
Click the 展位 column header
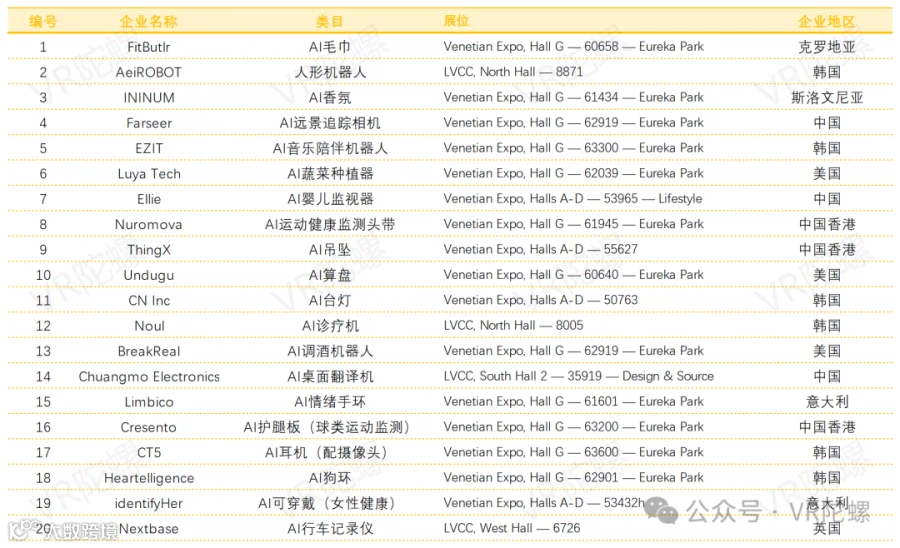click(457, 21)
